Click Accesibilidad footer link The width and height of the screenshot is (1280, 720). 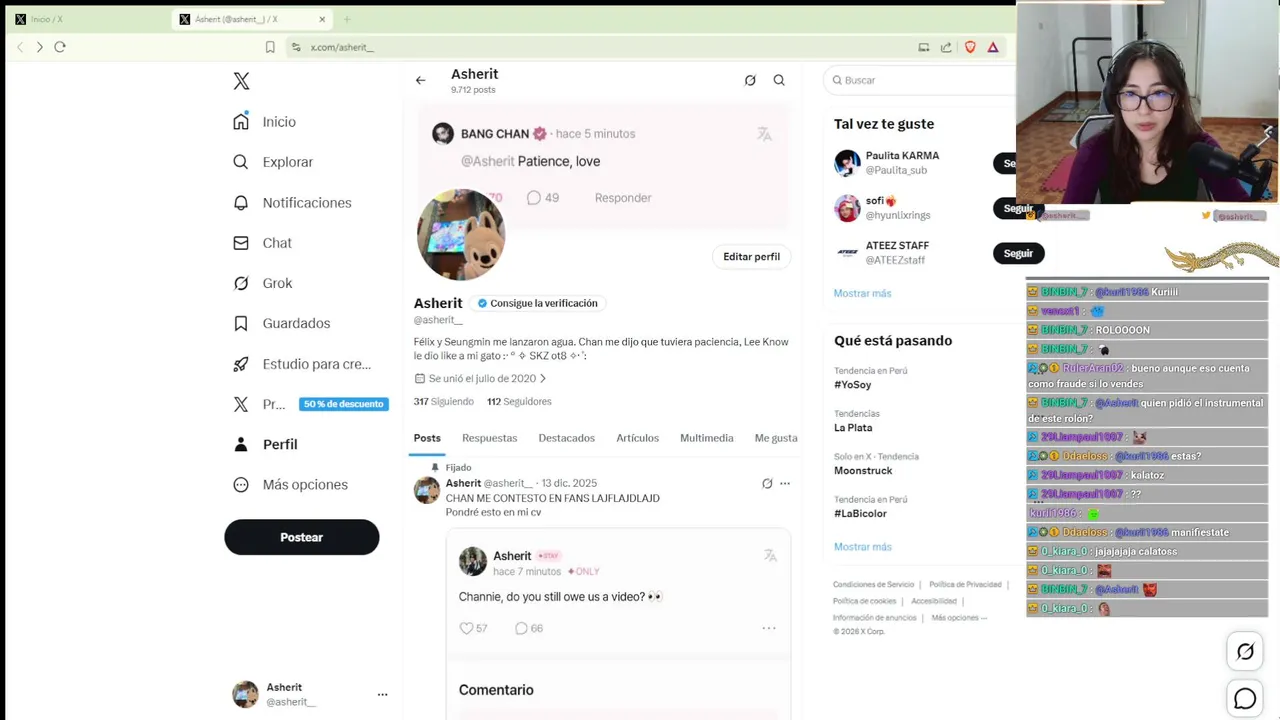tap(934, 601)
